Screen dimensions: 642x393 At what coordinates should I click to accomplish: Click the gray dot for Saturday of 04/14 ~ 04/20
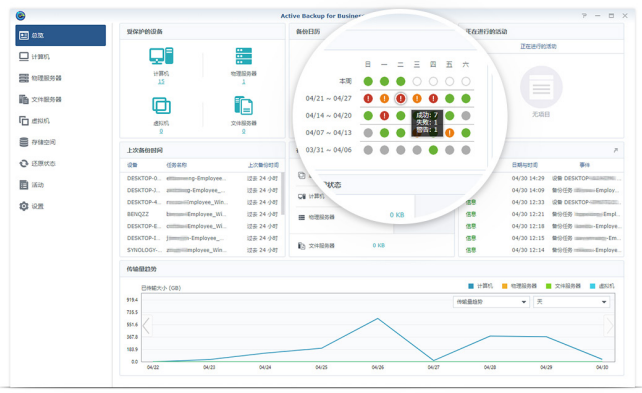coord(466,115)
